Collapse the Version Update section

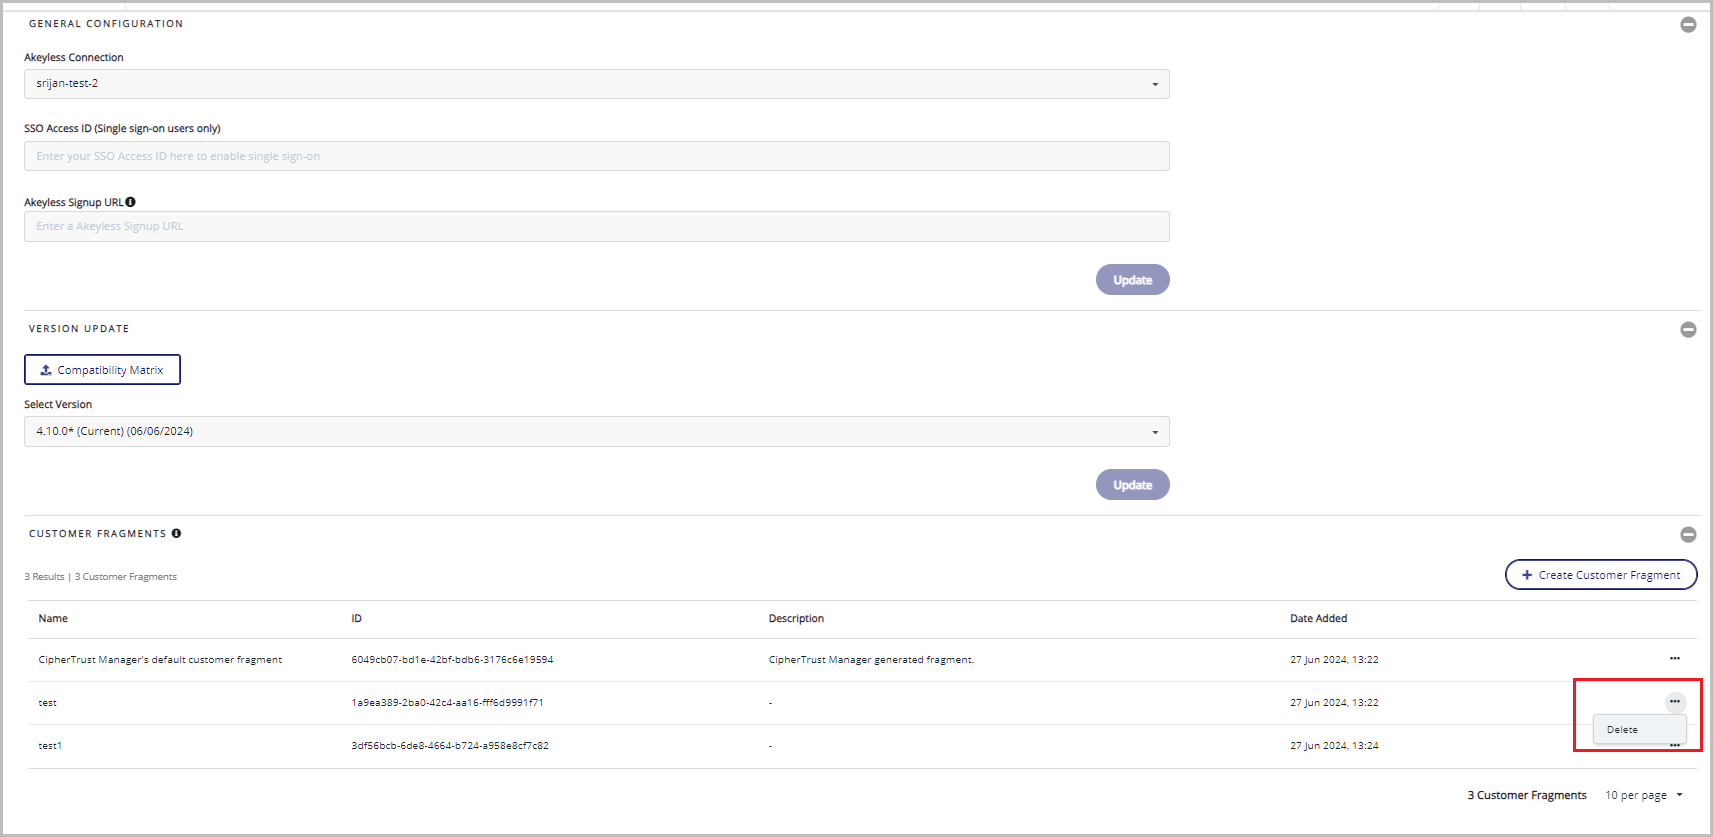[x=1688, y=330]
